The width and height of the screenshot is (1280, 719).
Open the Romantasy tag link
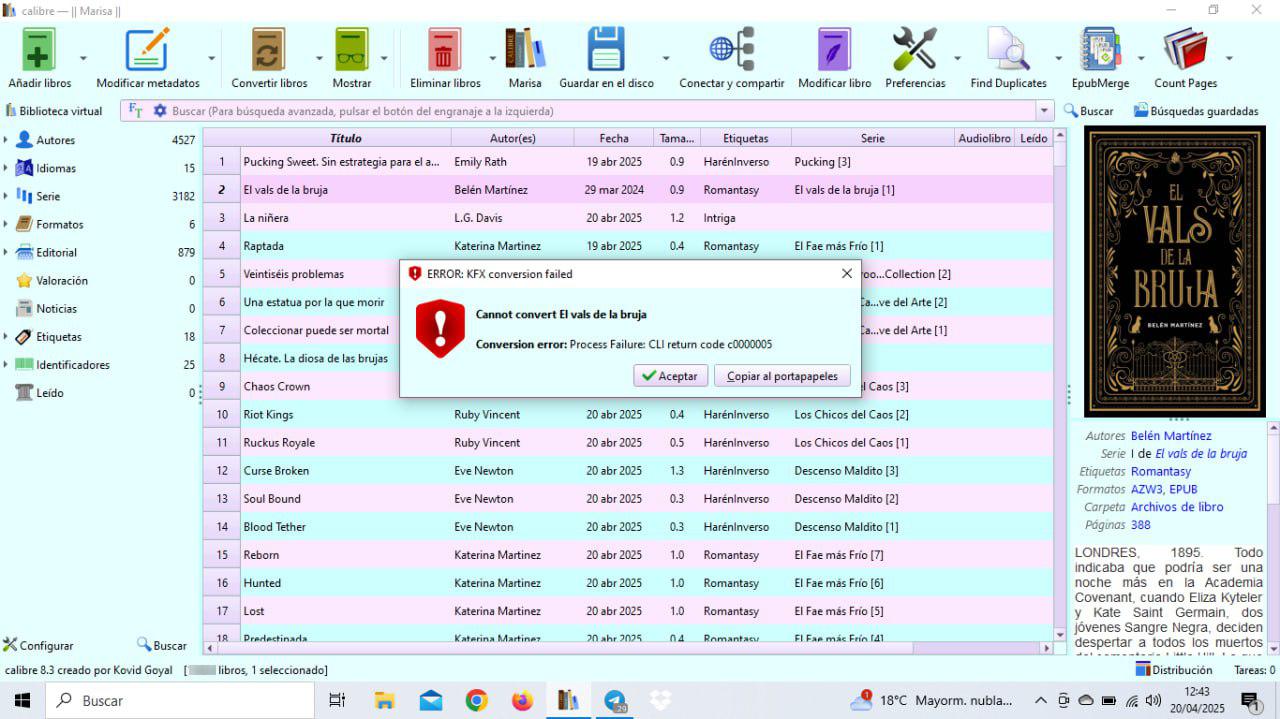point(1160,472)
